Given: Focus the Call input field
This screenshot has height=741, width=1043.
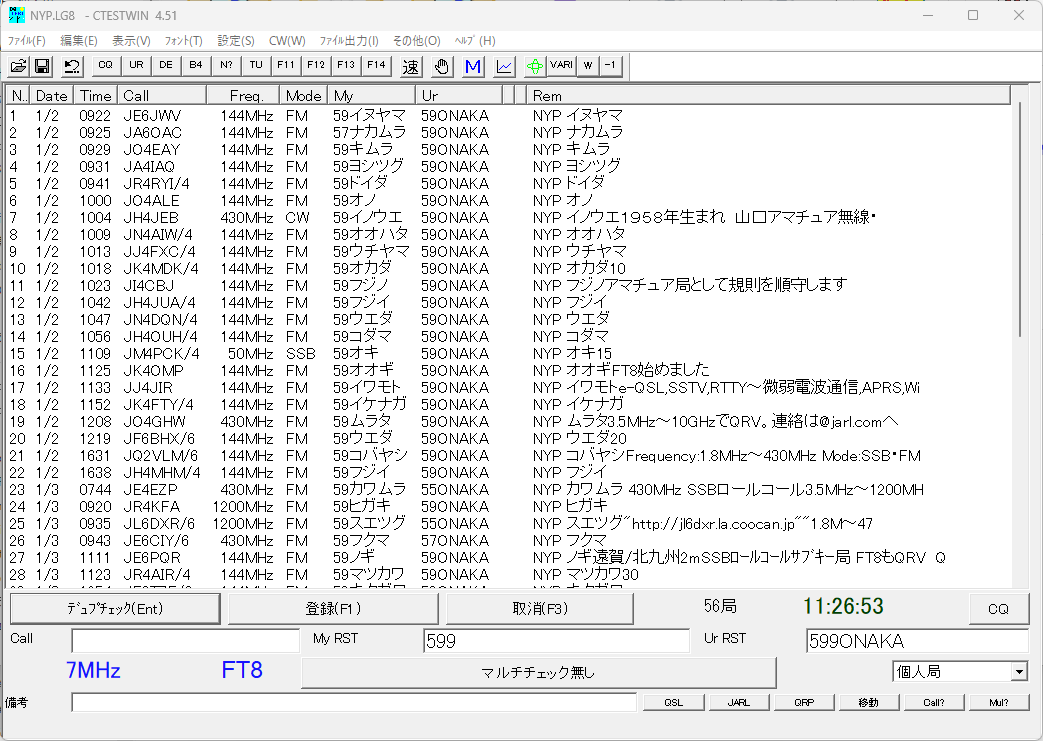Looking at the screenshot, I should point(186,641).
